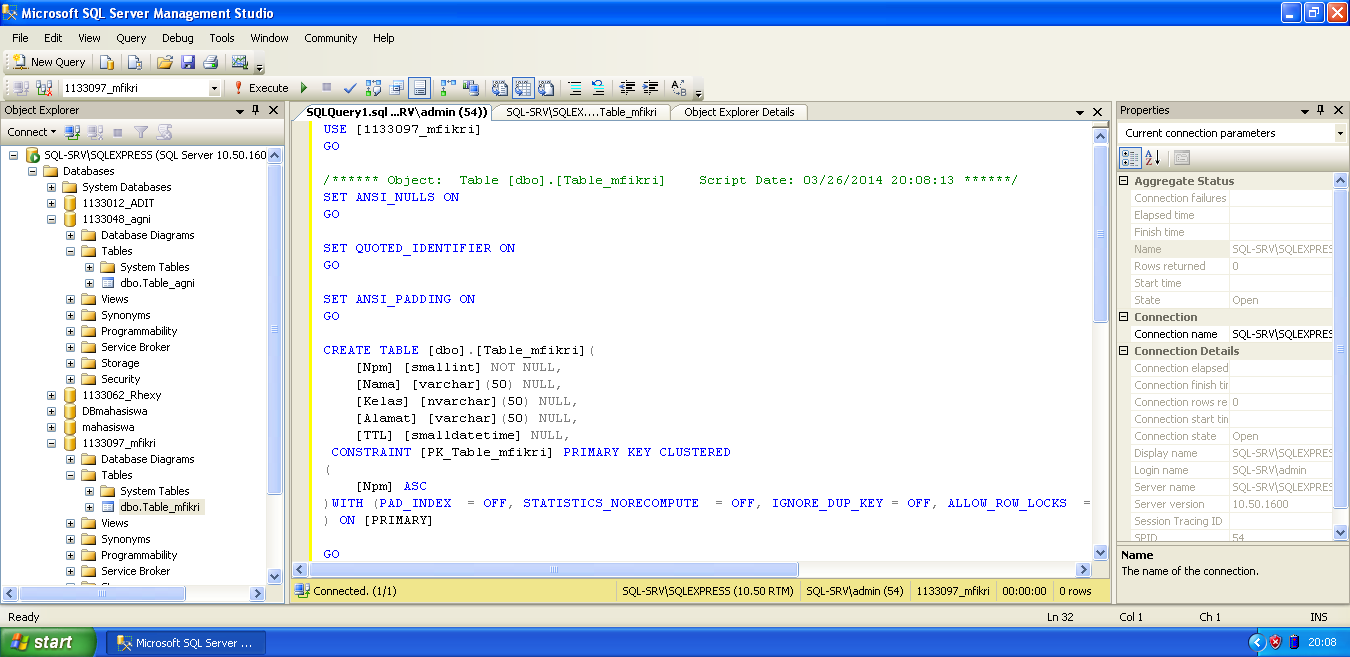
Task: Pin the Object Explorer with auto-hide pushpin
Action: [256, 110]
